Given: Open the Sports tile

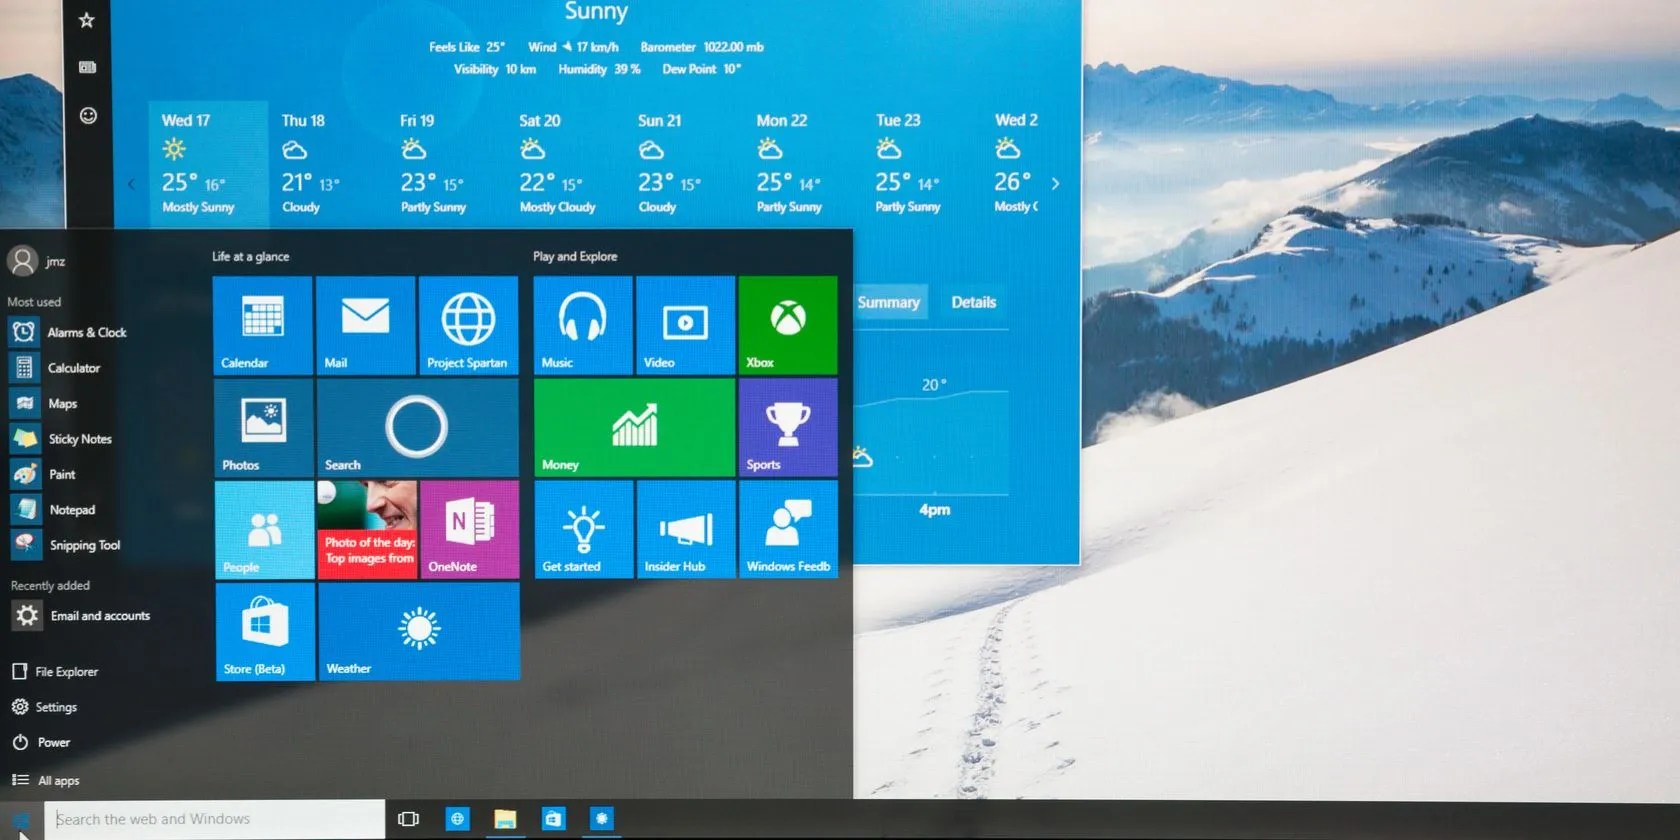Looking at the screenshot, I should click(788, 428).
